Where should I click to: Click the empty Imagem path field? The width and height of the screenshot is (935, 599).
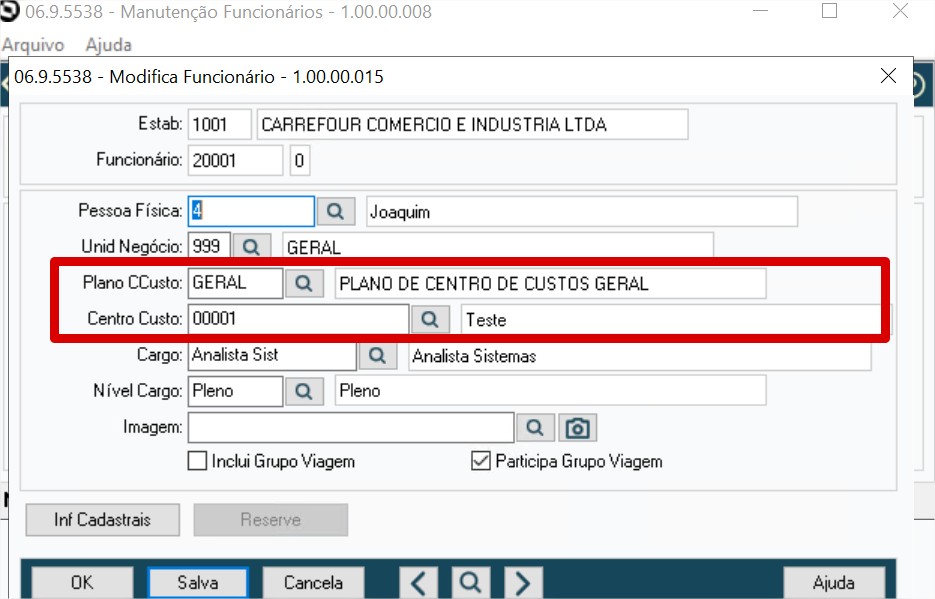(x=351, y=427)
